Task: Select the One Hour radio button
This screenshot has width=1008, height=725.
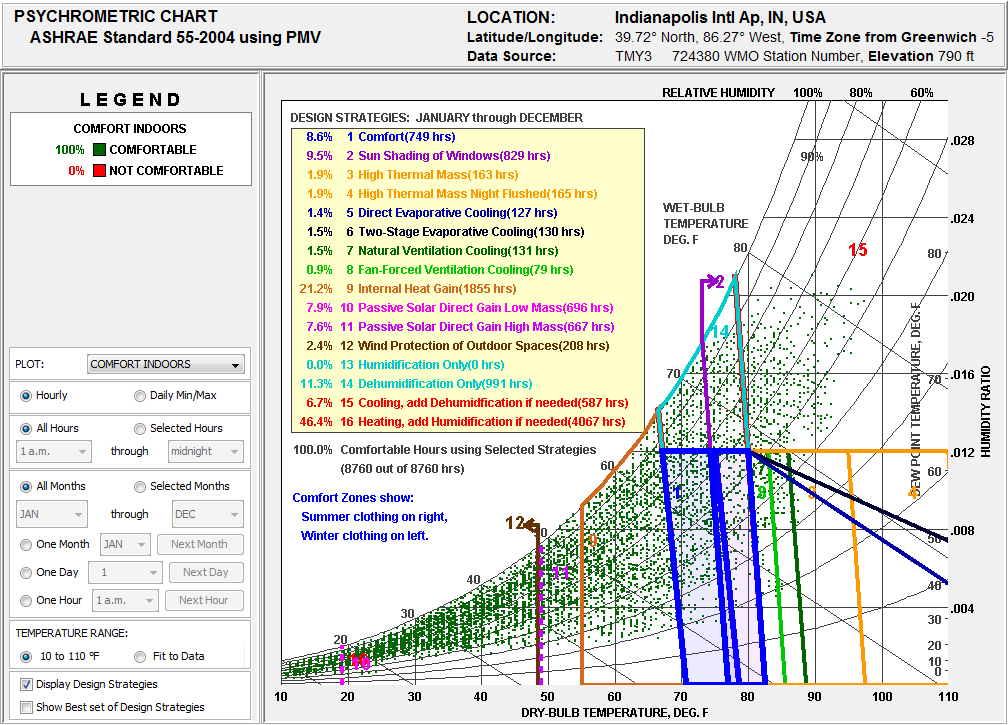Action: pyautogui.click(x=26, y=601)
